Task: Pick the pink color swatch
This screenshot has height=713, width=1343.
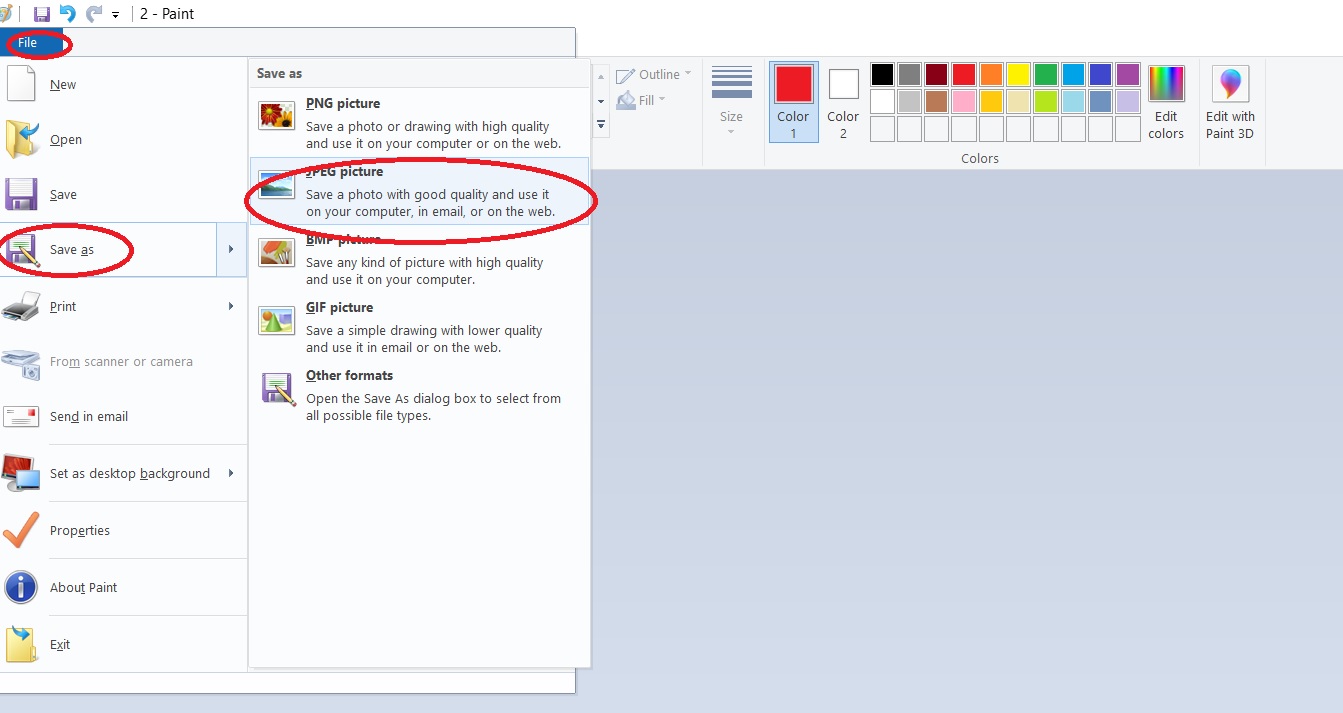Action: (964, 102)
